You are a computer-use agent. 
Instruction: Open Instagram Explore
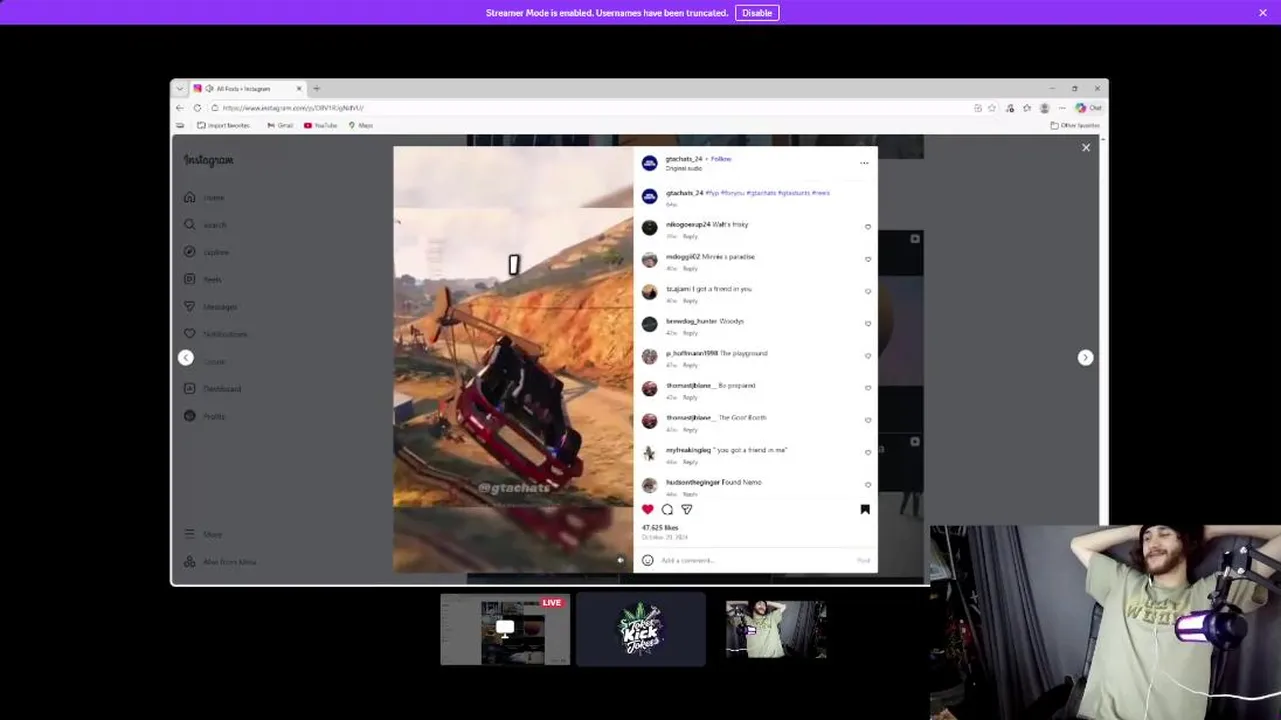coord(206,252)
